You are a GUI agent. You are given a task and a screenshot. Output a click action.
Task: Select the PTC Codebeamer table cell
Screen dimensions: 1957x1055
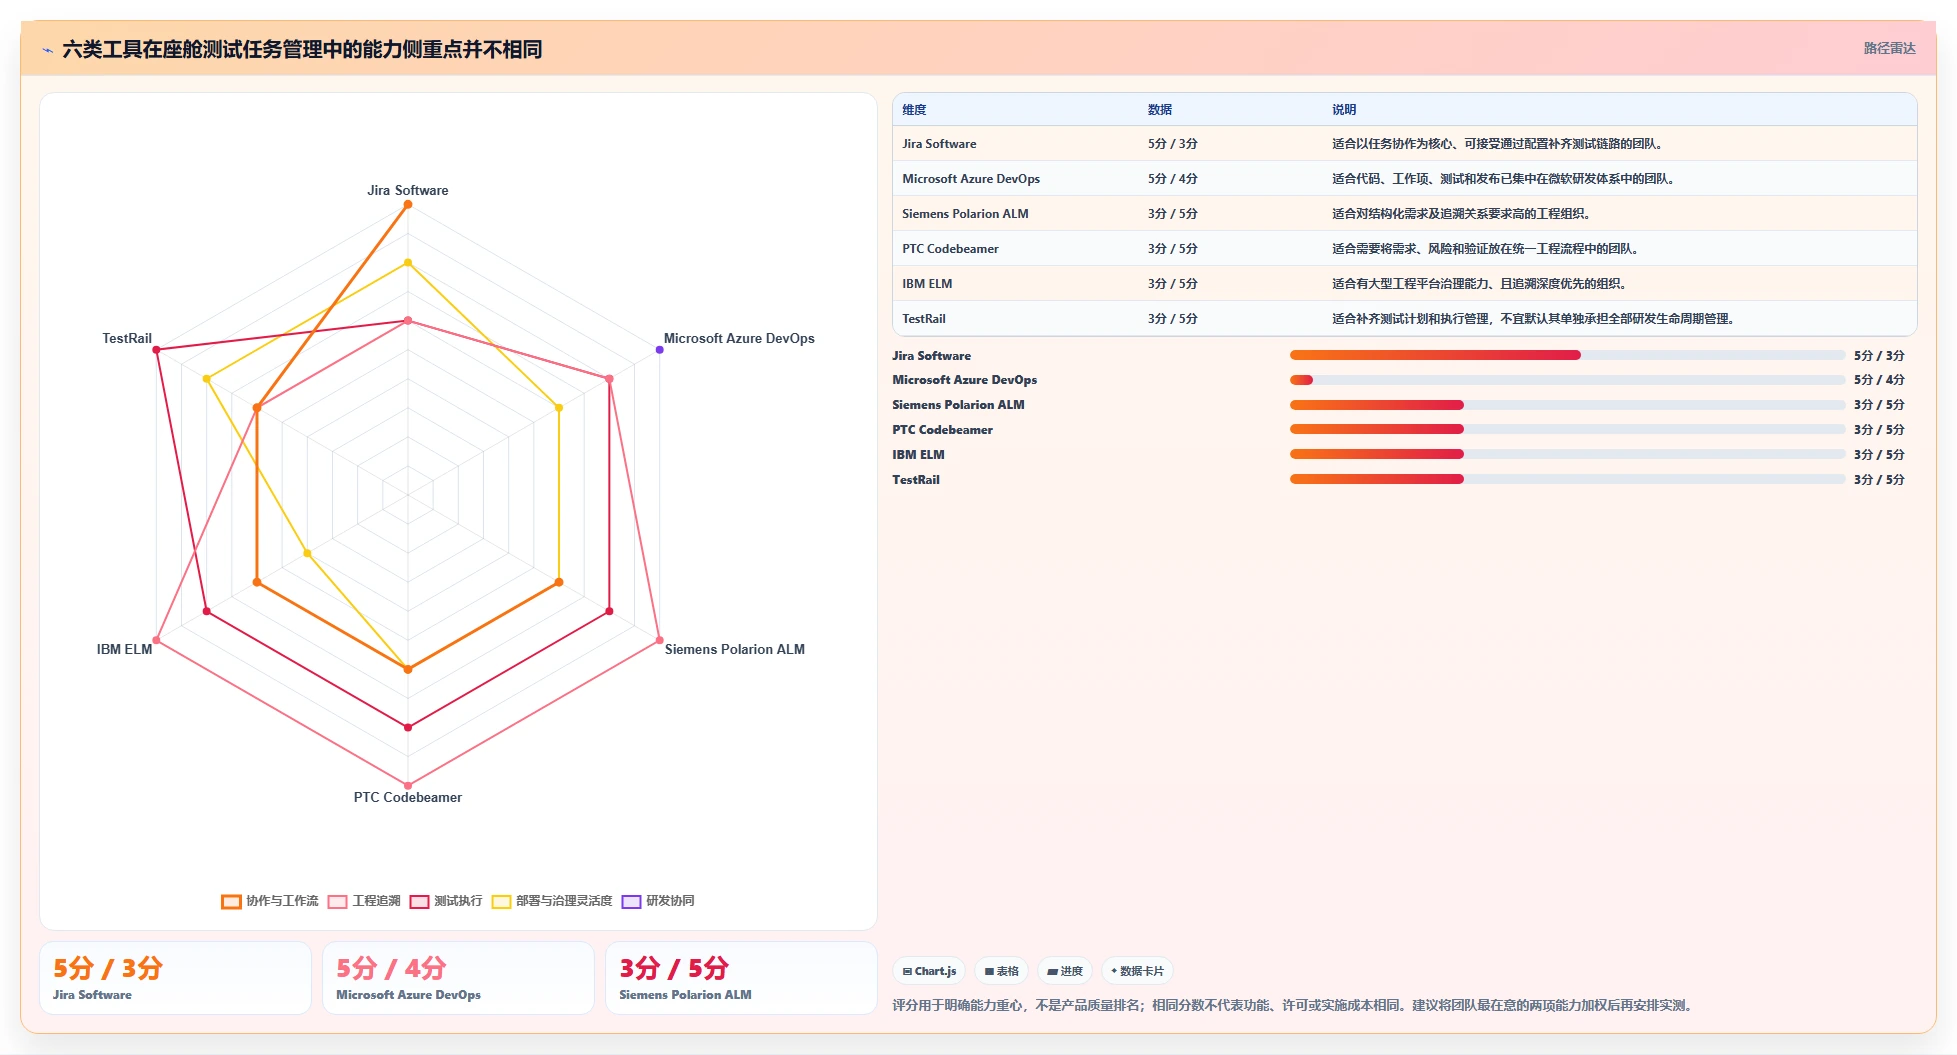pos(1015,249)
